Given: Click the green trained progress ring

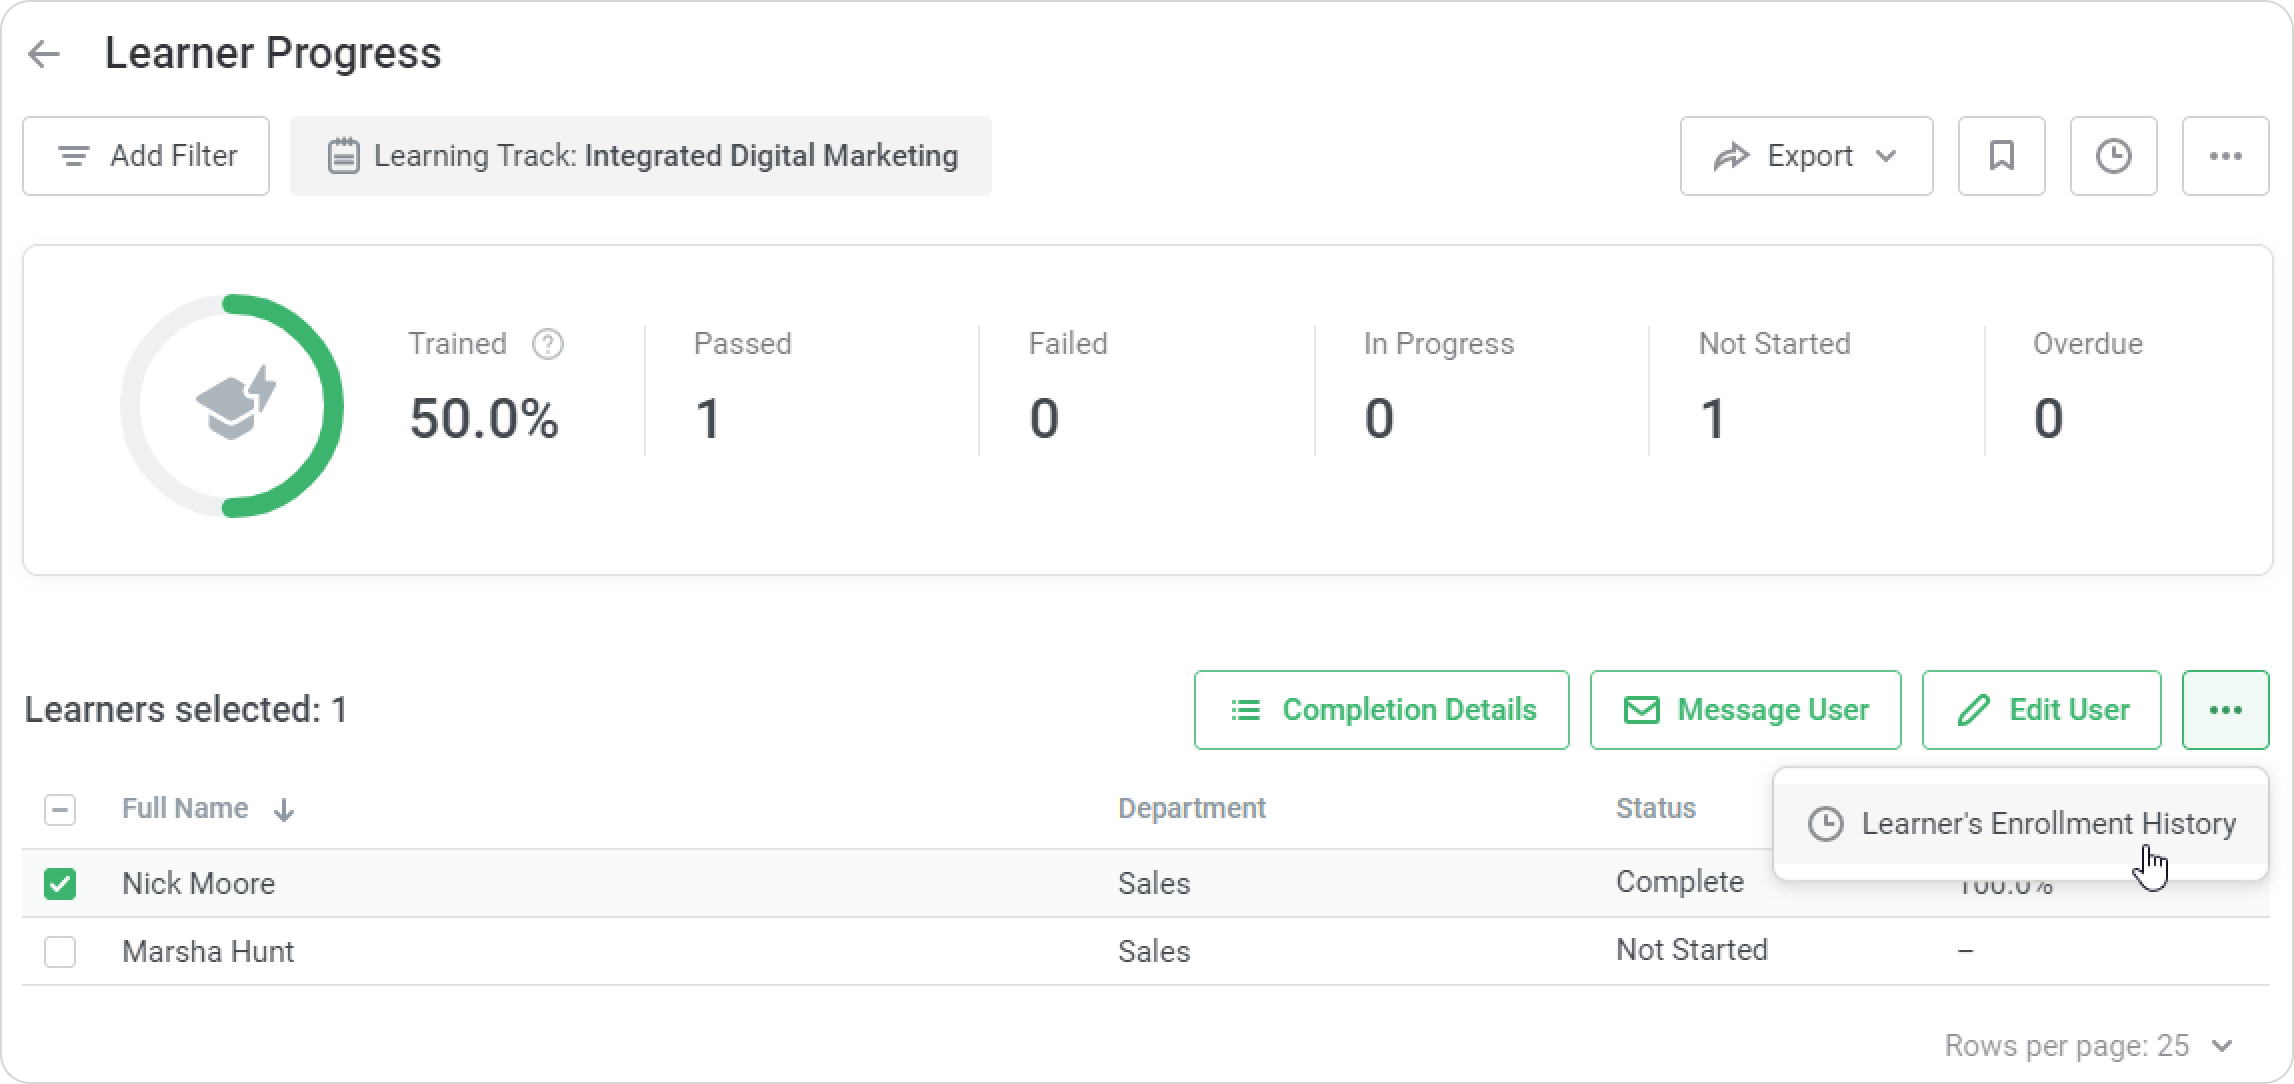Looking at the screenshot, I should click(x=331, y=405).
